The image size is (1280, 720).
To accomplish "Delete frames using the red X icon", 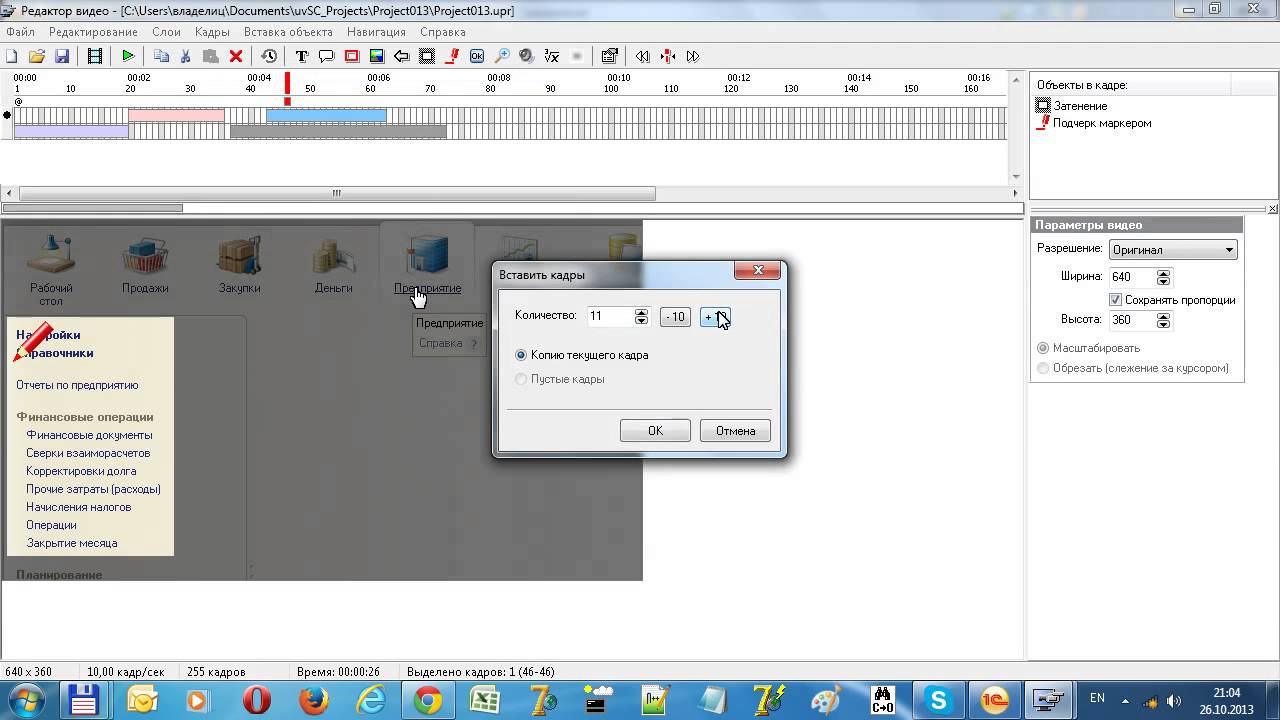I will pyautogui.click(x=236, y=56).
